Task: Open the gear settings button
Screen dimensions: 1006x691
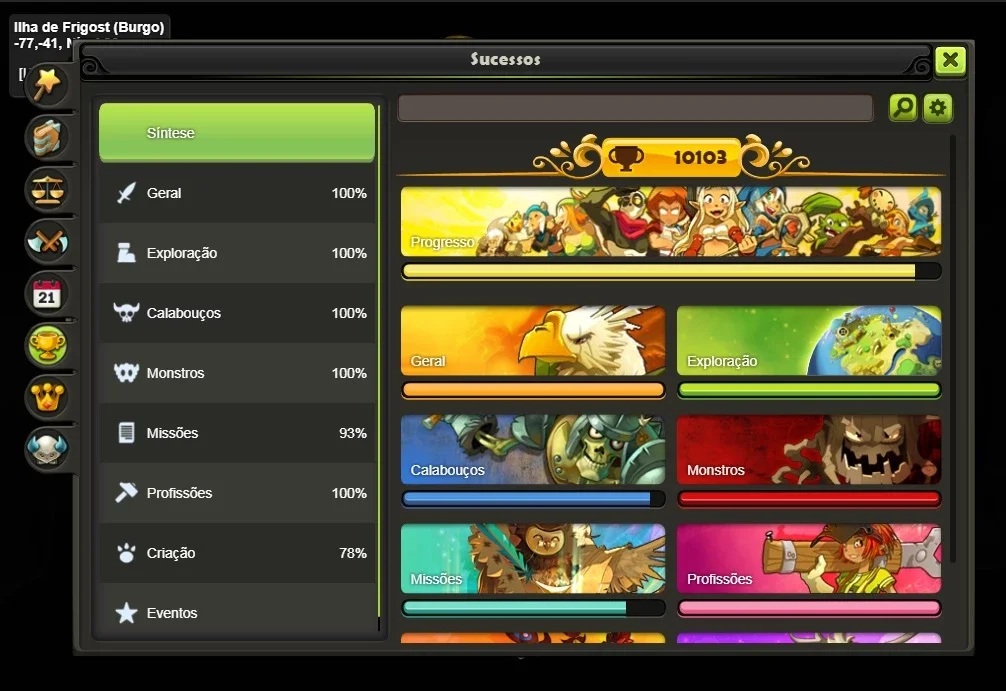Action: 937,108
